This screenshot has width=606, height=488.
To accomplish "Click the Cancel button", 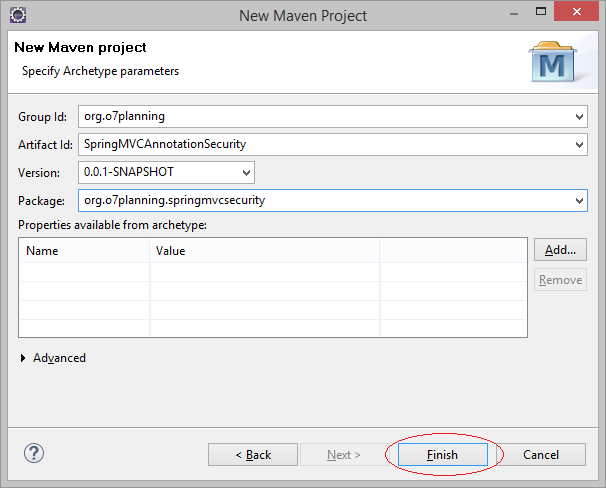I will (541, 454).
